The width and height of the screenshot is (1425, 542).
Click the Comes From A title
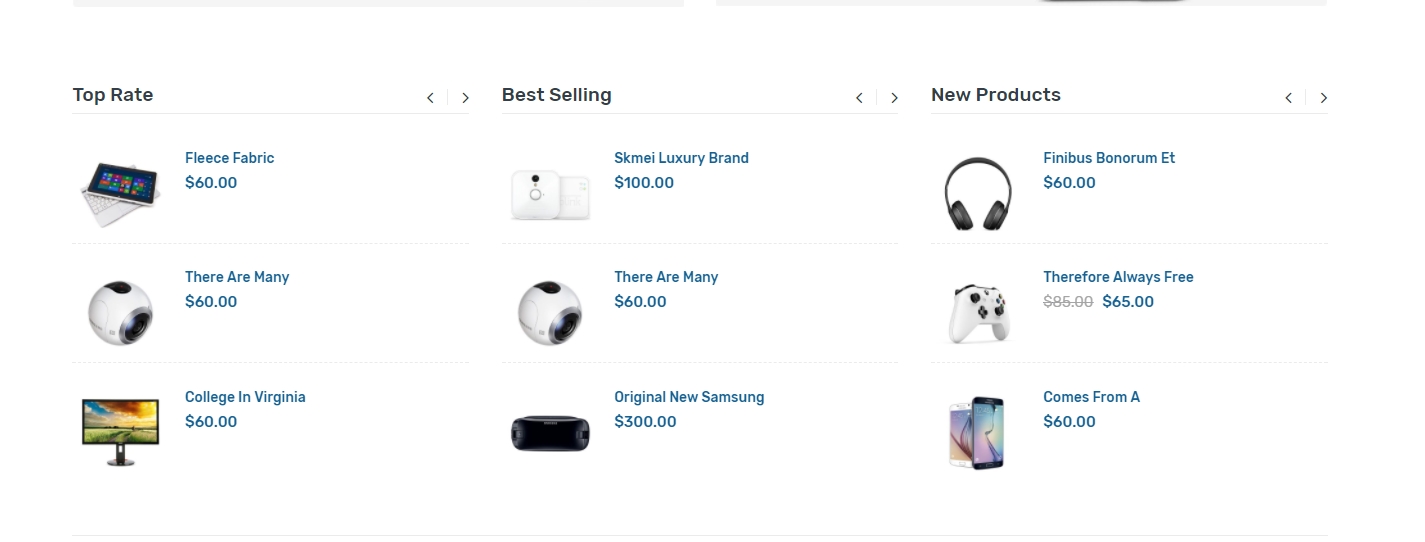1091,397
